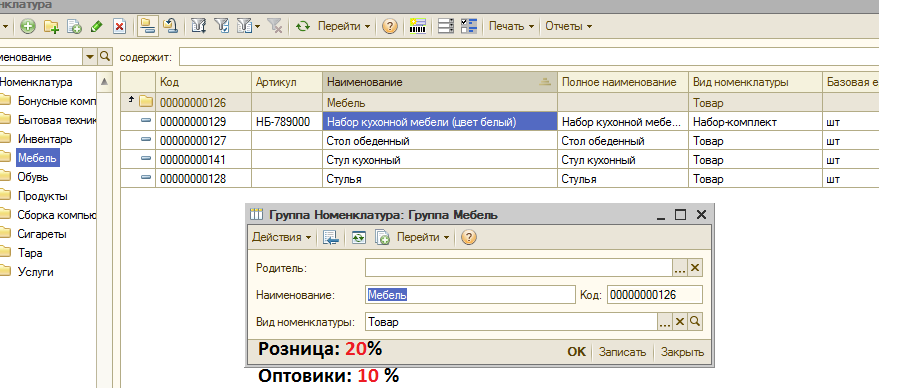Click the Родитель input field

point(519,268)
